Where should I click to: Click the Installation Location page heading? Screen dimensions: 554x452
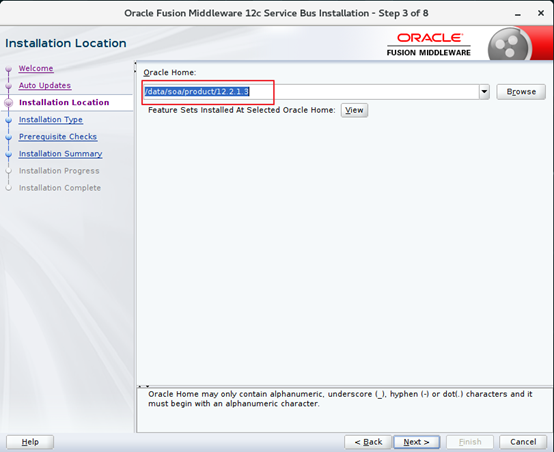(x=66, y=43)
